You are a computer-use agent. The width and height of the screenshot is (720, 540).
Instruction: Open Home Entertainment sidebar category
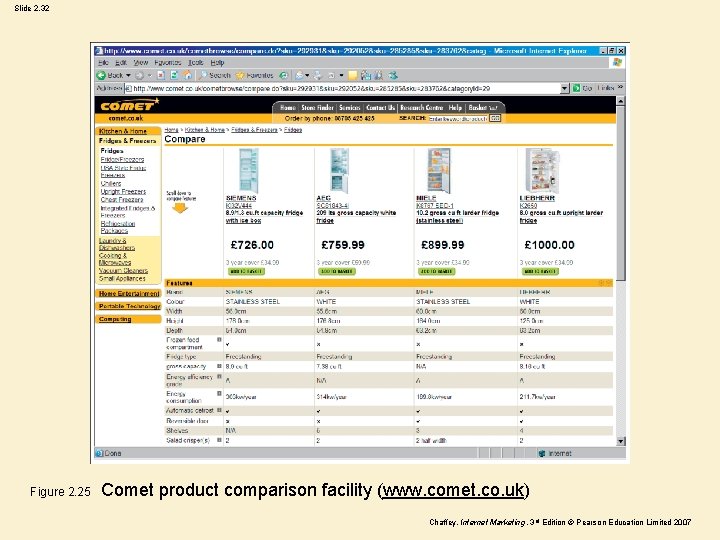[129, 293]
